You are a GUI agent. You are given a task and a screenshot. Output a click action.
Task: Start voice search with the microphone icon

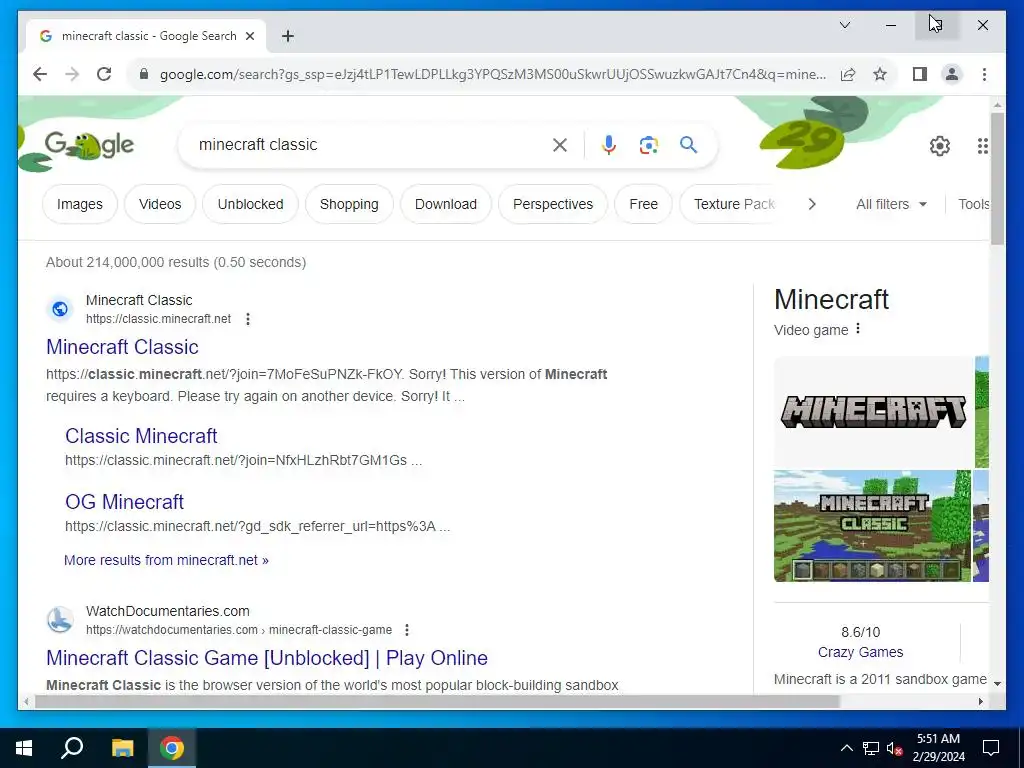coord(609,145)
